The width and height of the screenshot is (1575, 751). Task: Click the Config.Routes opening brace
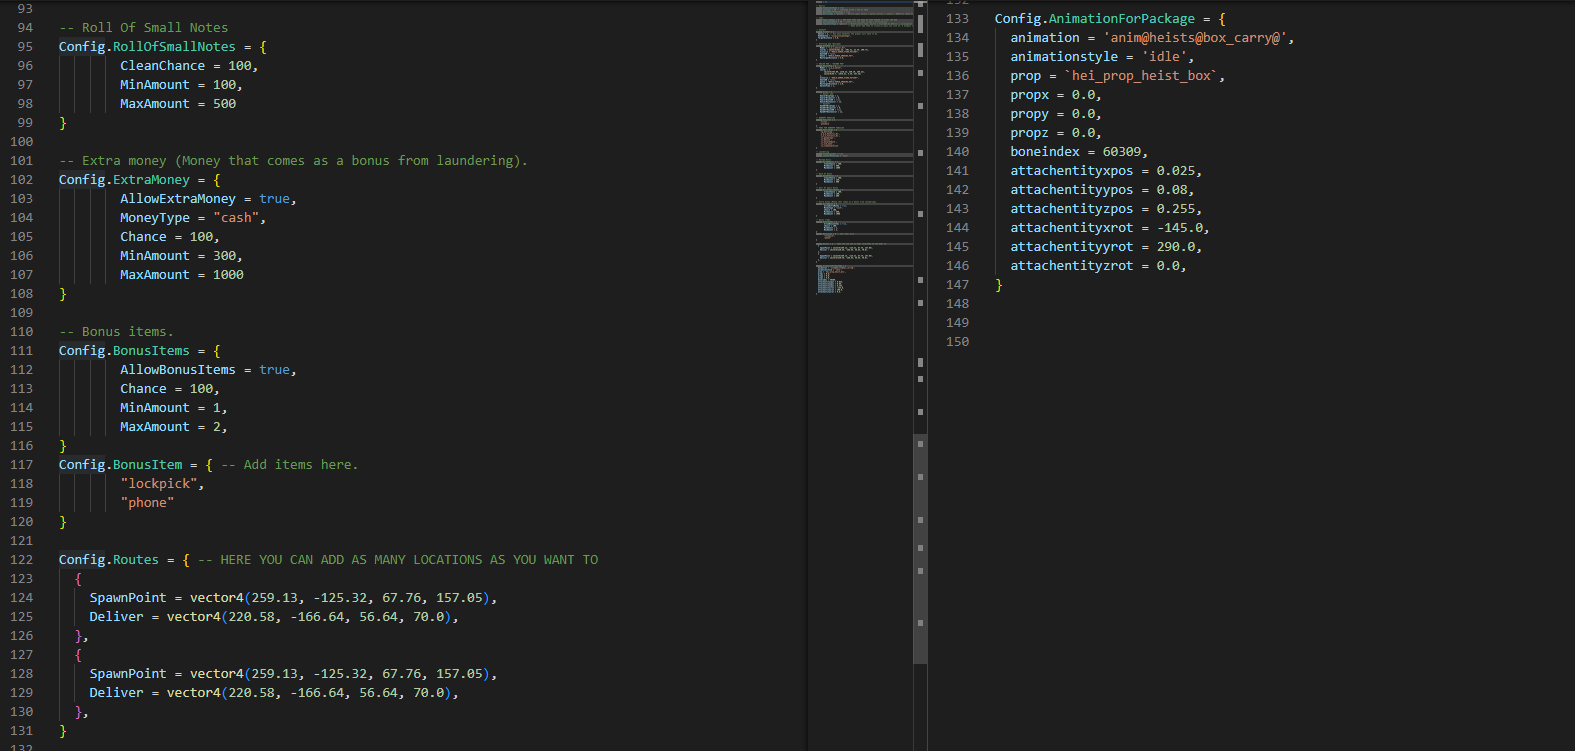pyautogui.click(x=186, y=560)
